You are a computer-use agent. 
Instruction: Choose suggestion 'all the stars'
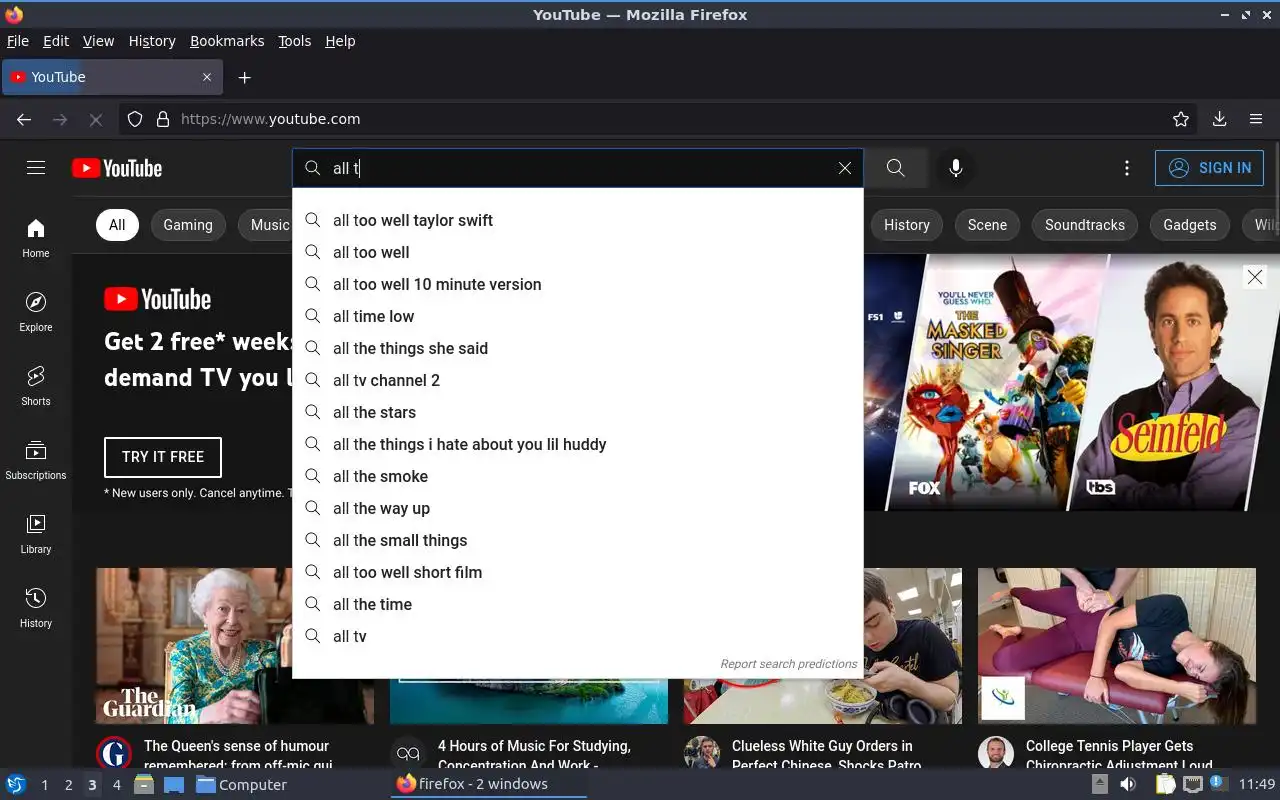click(x=578, y=412)
